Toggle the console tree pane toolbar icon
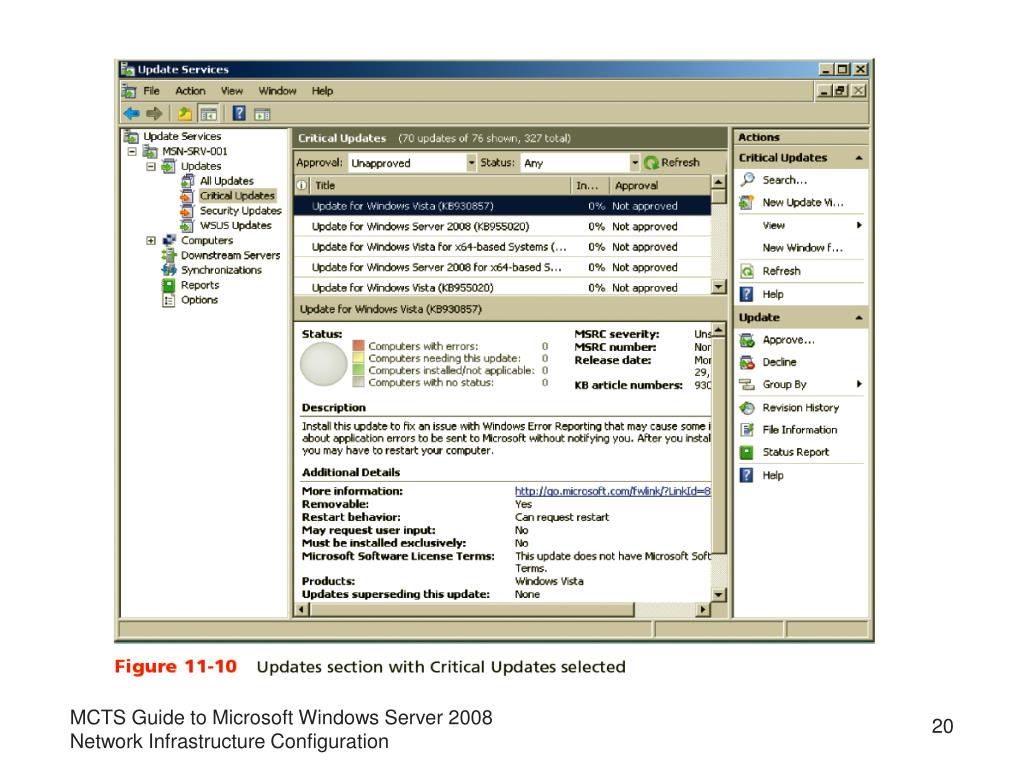The image size is (1024, 768). click(209, 114)
